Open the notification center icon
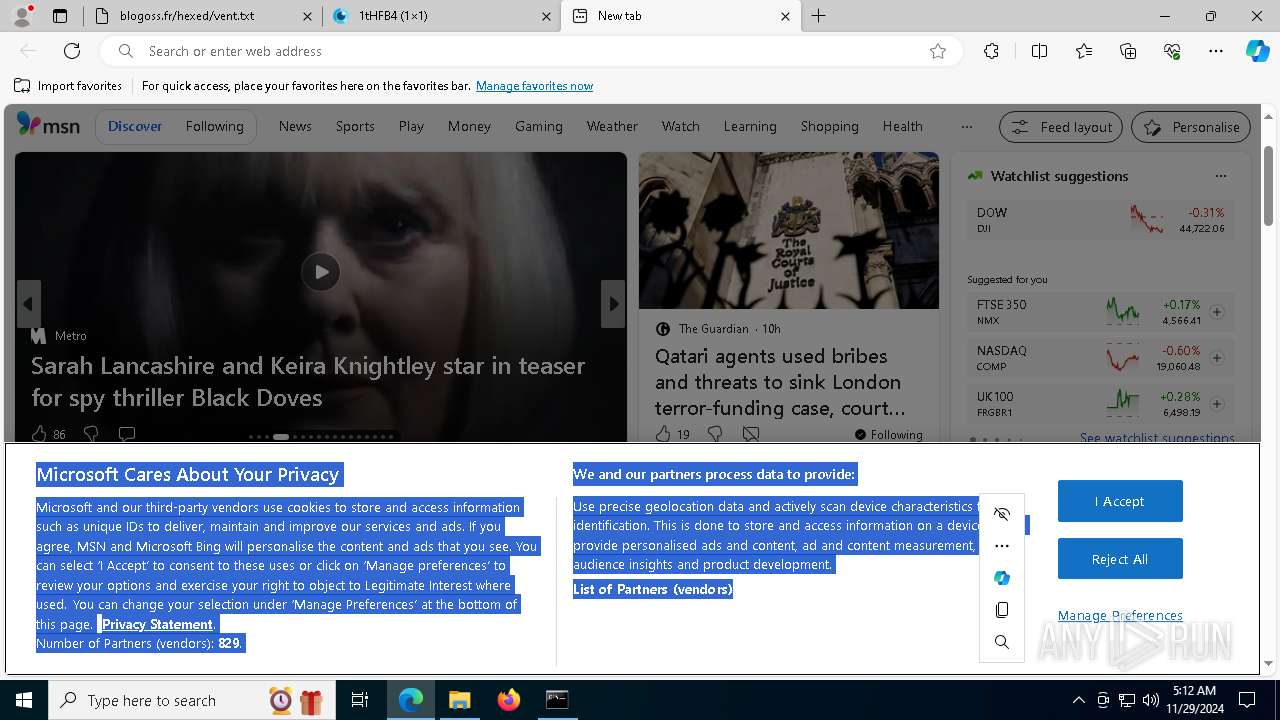1280x720 pixels. point(1247,700)
